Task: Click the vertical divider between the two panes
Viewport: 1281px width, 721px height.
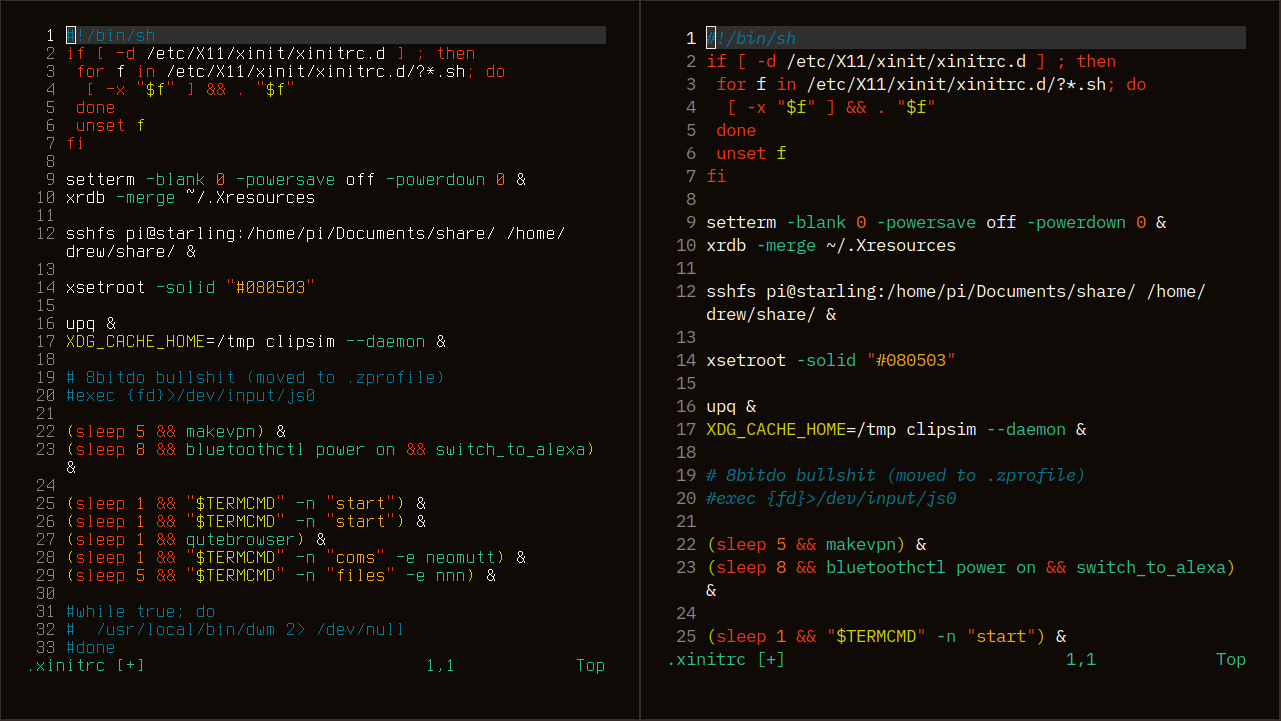Action: [640, 360]
